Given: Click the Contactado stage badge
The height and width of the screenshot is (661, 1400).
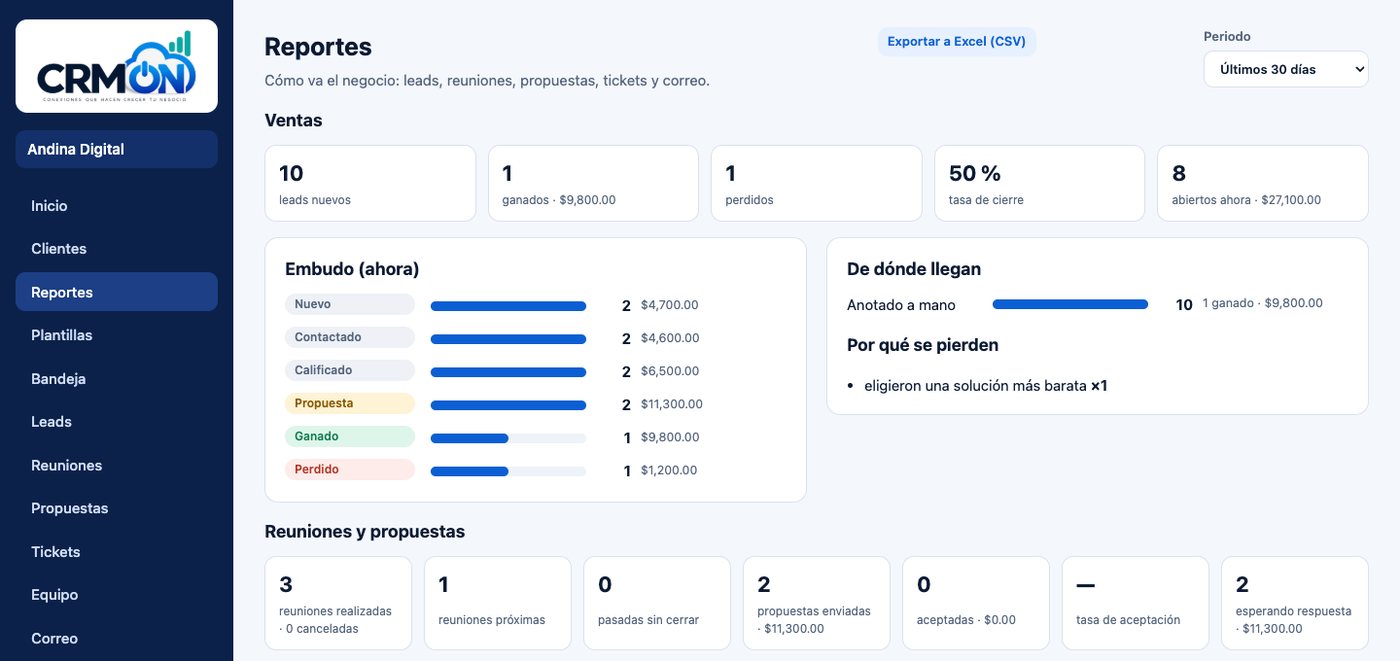Looking at the screenshot, I should point(350,337).
